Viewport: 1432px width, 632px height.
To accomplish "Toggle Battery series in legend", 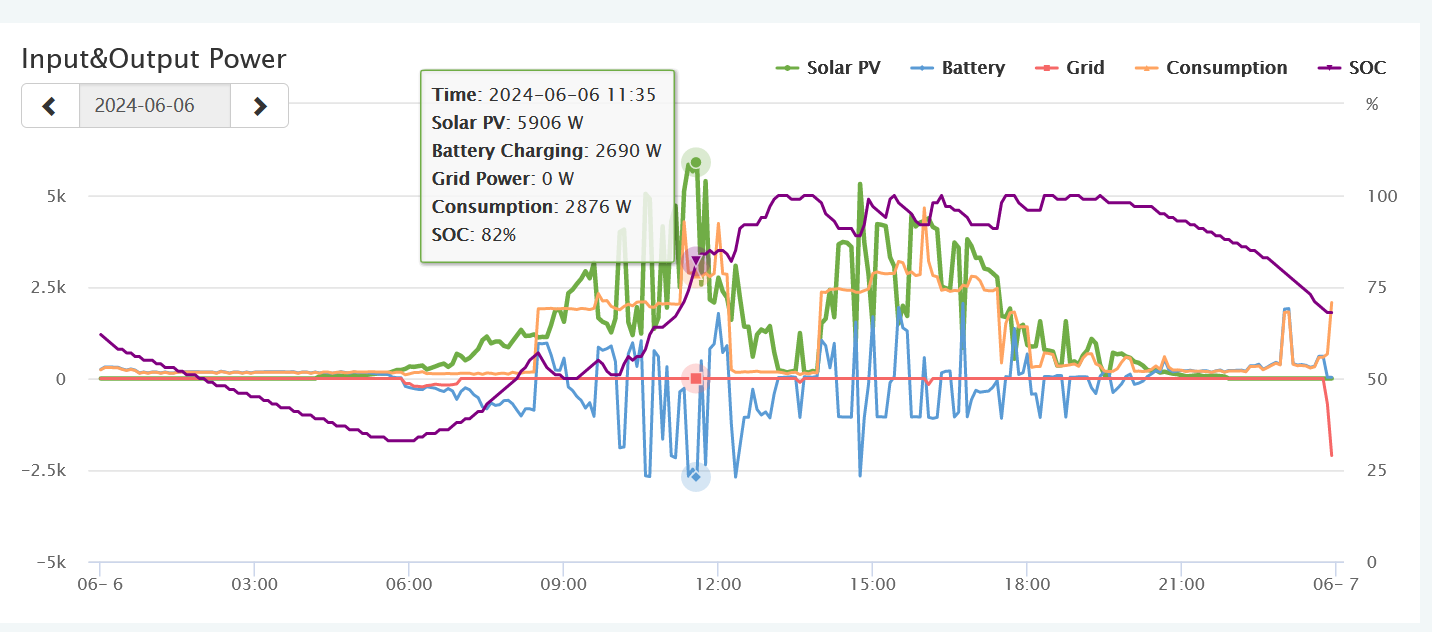I will coord(958,68).
